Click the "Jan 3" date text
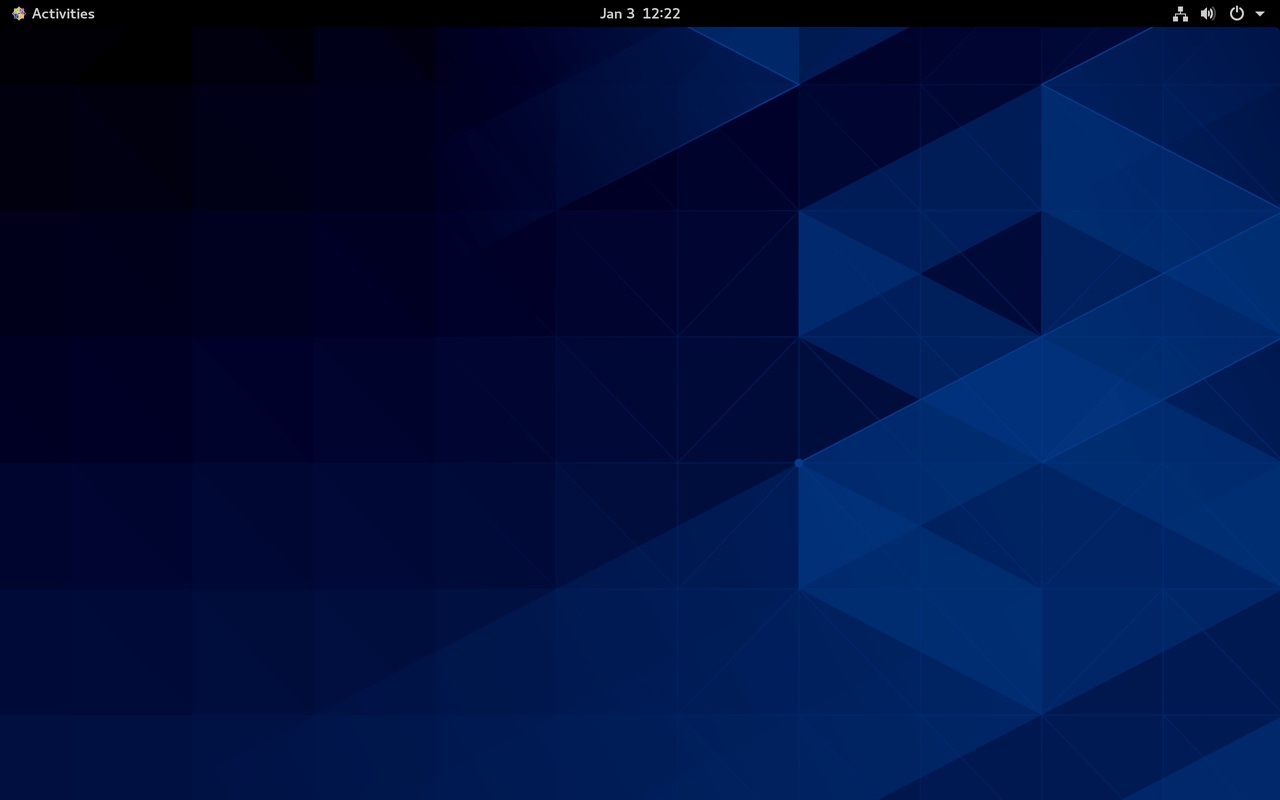Viewport: 1280px width, 800px height. [x=617, y=14]
